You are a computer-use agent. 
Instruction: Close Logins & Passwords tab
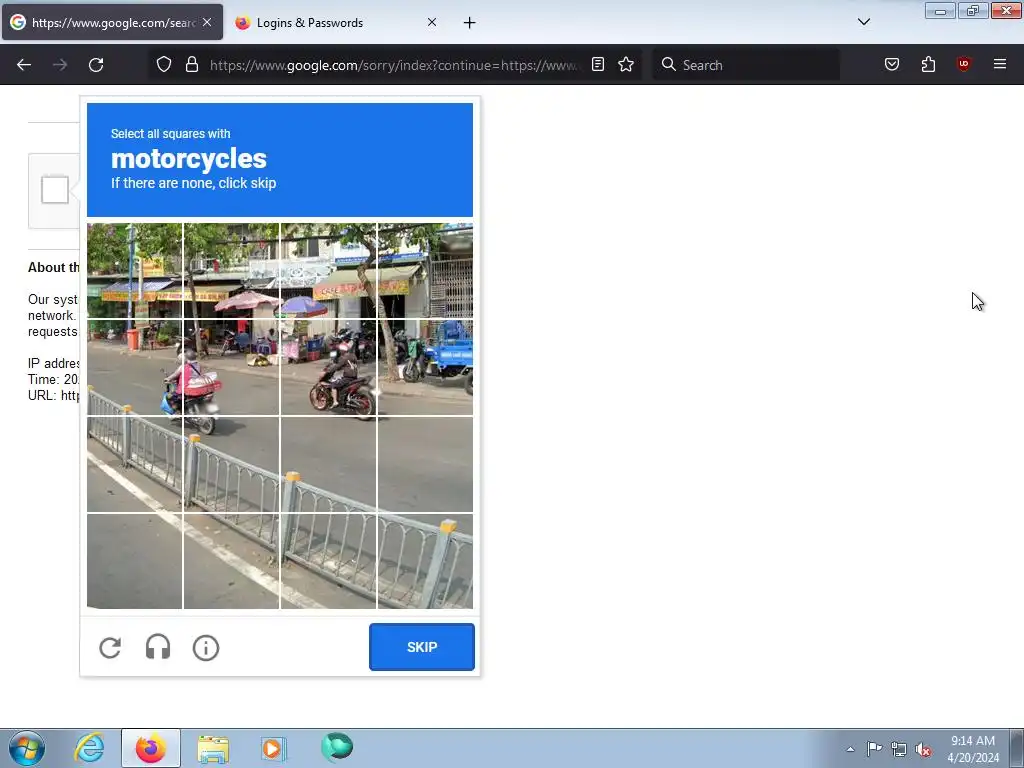tap(432, 22)
